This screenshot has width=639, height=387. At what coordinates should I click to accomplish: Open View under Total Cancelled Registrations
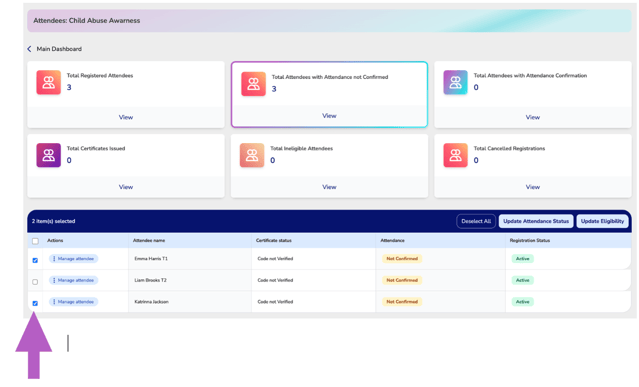coord(533,187)
